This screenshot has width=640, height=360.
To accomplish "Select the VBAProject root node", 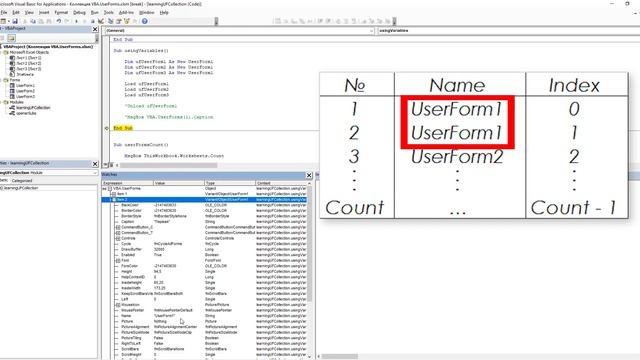I will pos(48,47).
